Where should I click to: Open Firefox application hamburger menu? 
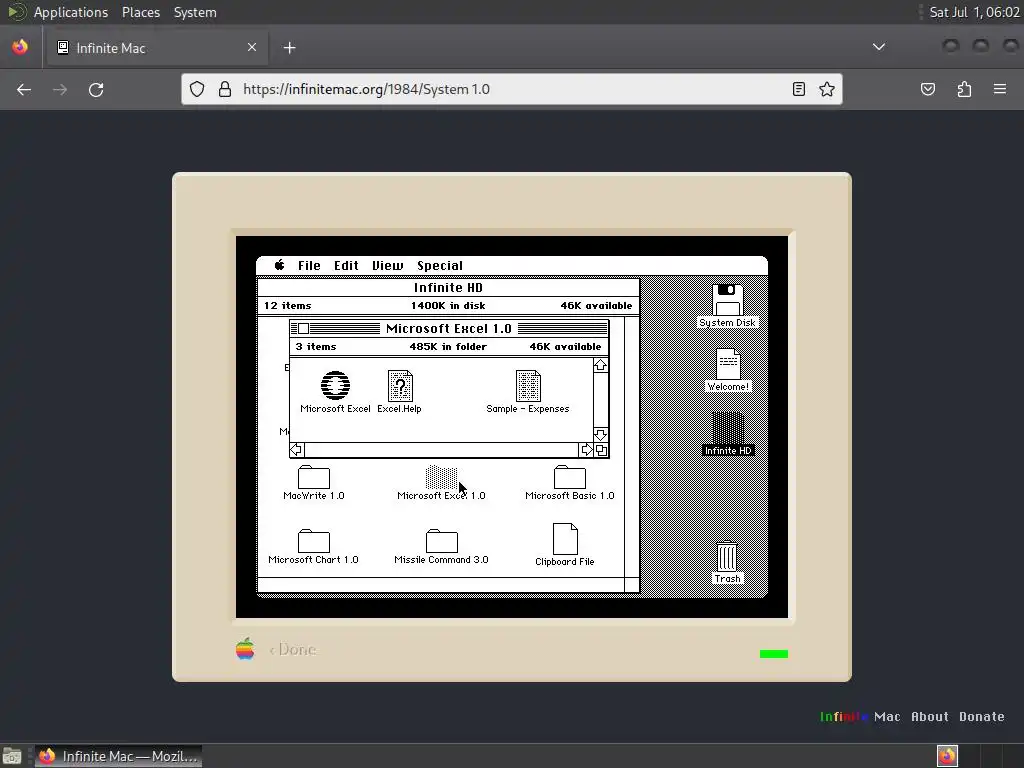(x=1000, y=89)
